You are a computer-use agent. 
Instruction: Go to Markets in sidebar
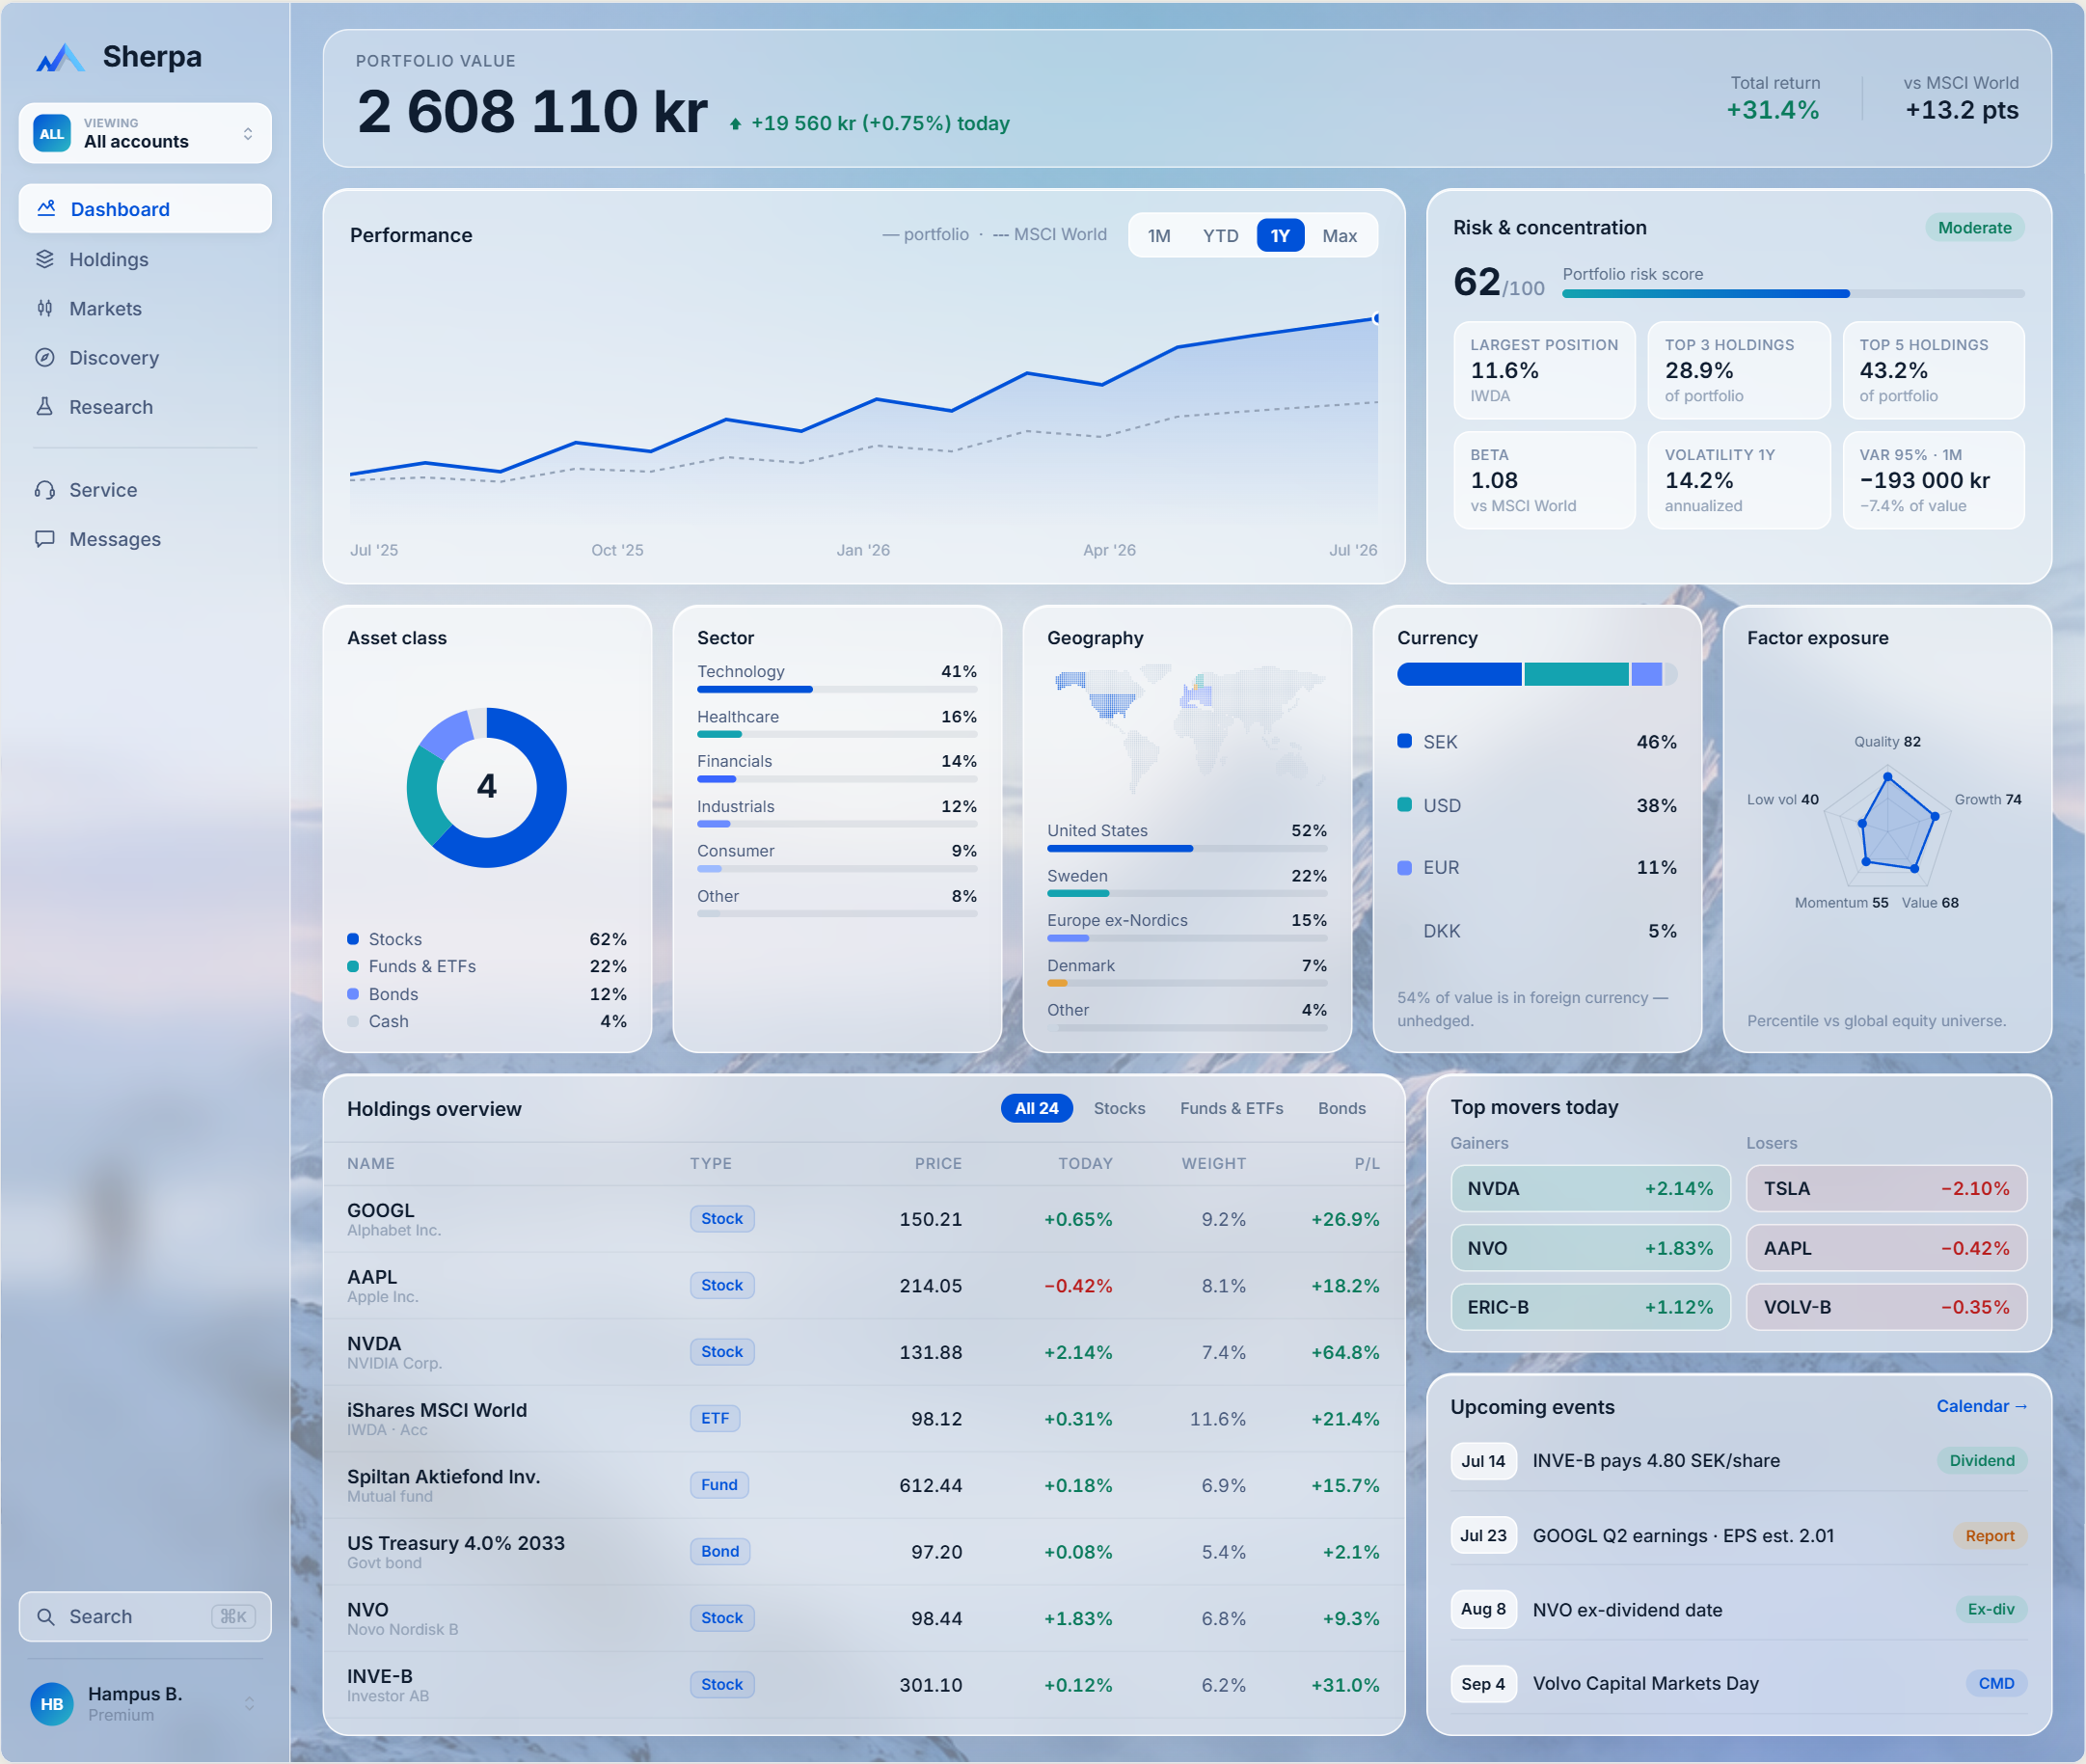(x=145, y=308)
